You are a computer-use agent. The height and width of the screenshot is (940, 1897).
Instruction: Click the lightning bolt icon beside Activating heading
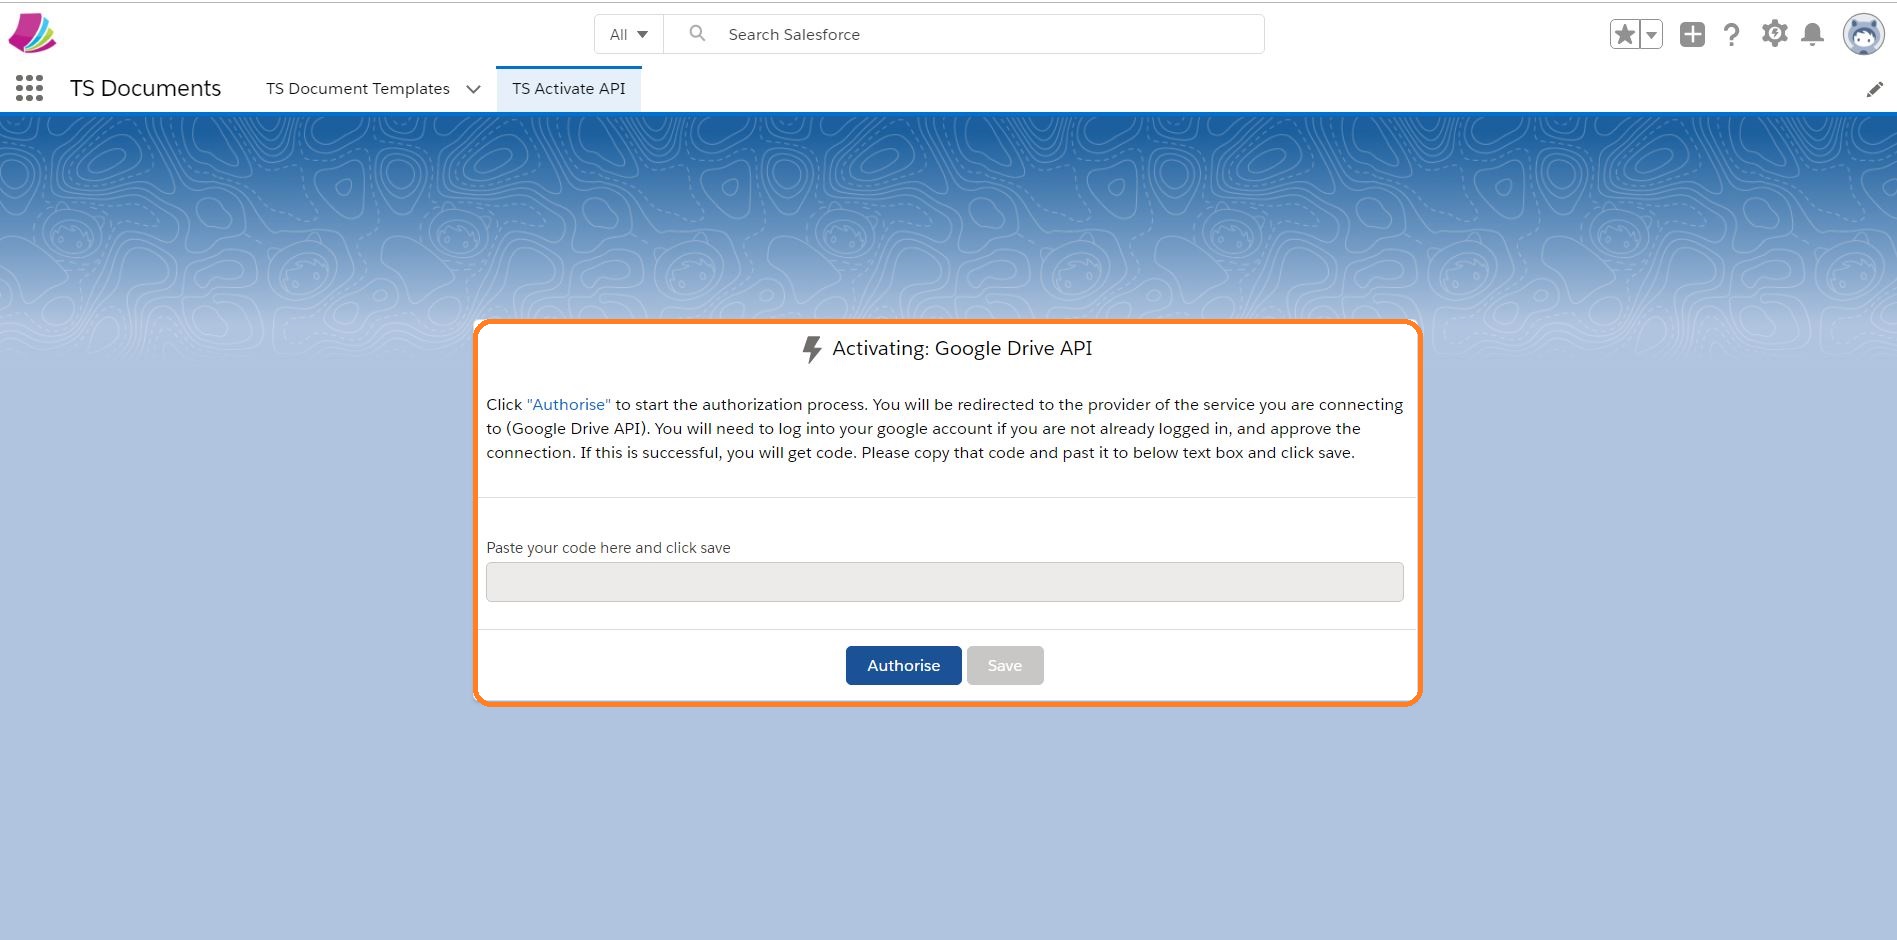812,349
